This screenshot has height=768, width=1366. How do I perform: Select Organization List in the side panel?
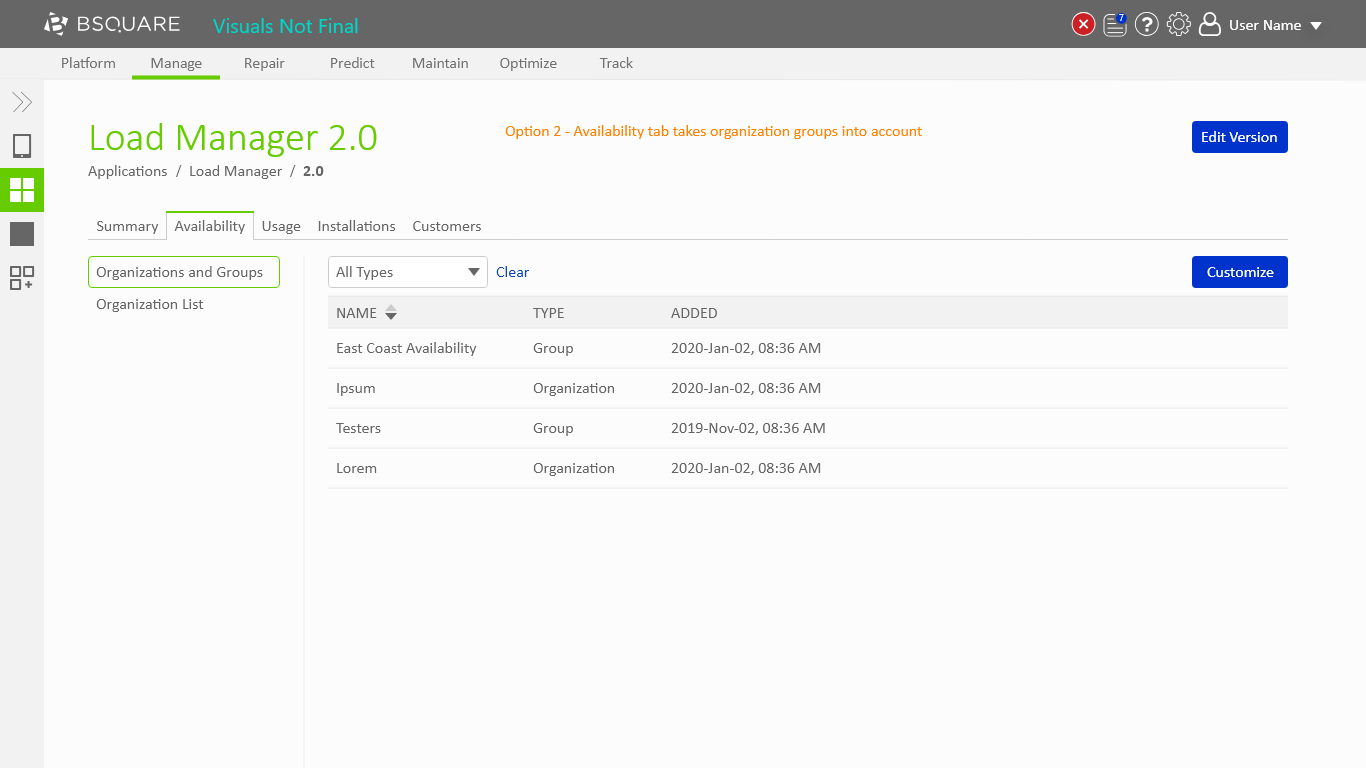150,304
